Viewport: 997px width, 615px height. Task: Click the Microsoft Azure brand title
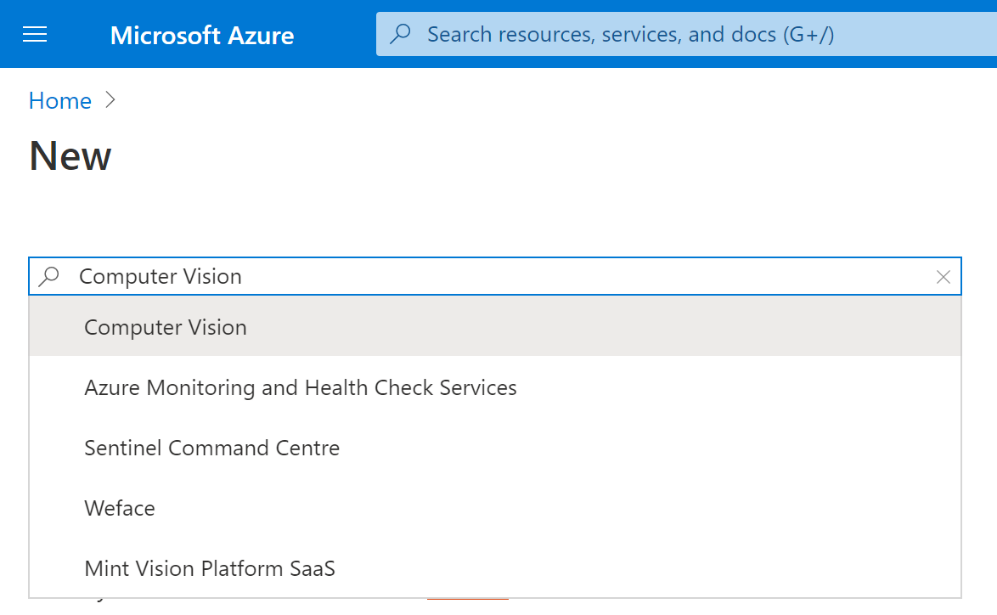point(202,35)
